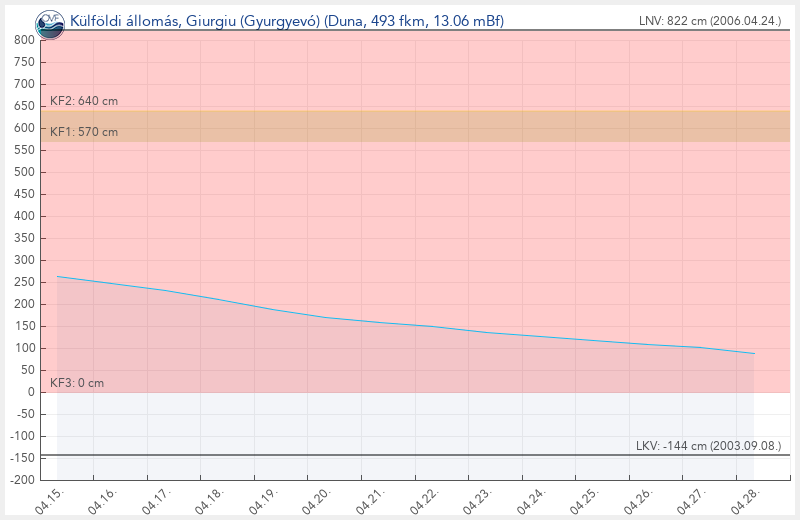The height and width of the screenshot is (520, 800).
Task: Click the 04.15. date on the x-axis
Action: click(x=50, y=501)
